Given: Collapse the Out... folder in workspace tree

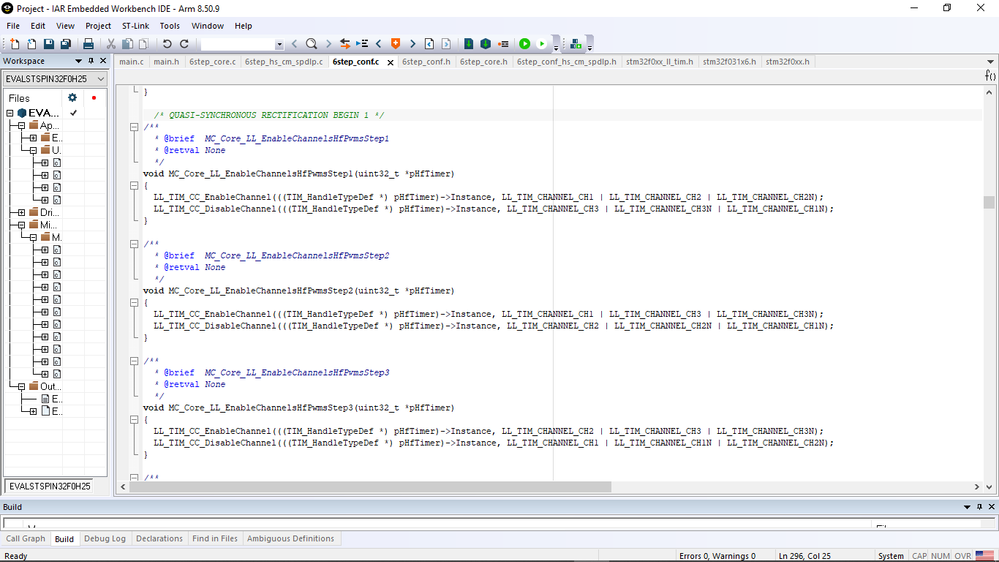Looking at the screenshot, I should (21, 387).
